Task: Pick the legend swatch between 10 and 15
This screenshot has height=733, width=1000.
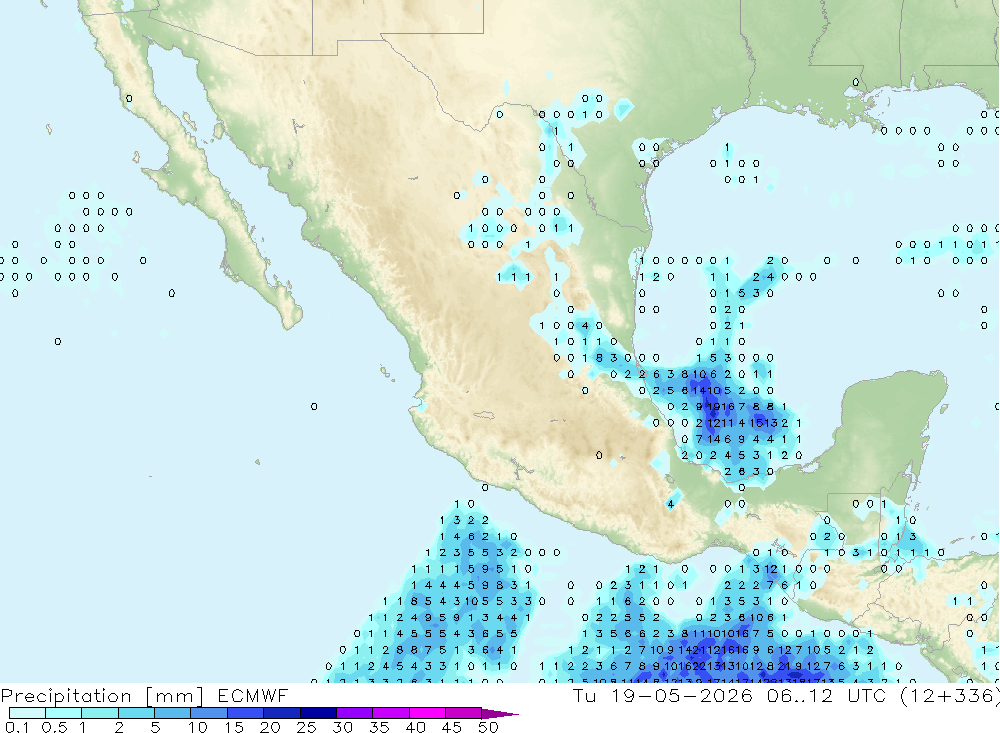Action: coord(209,713)
